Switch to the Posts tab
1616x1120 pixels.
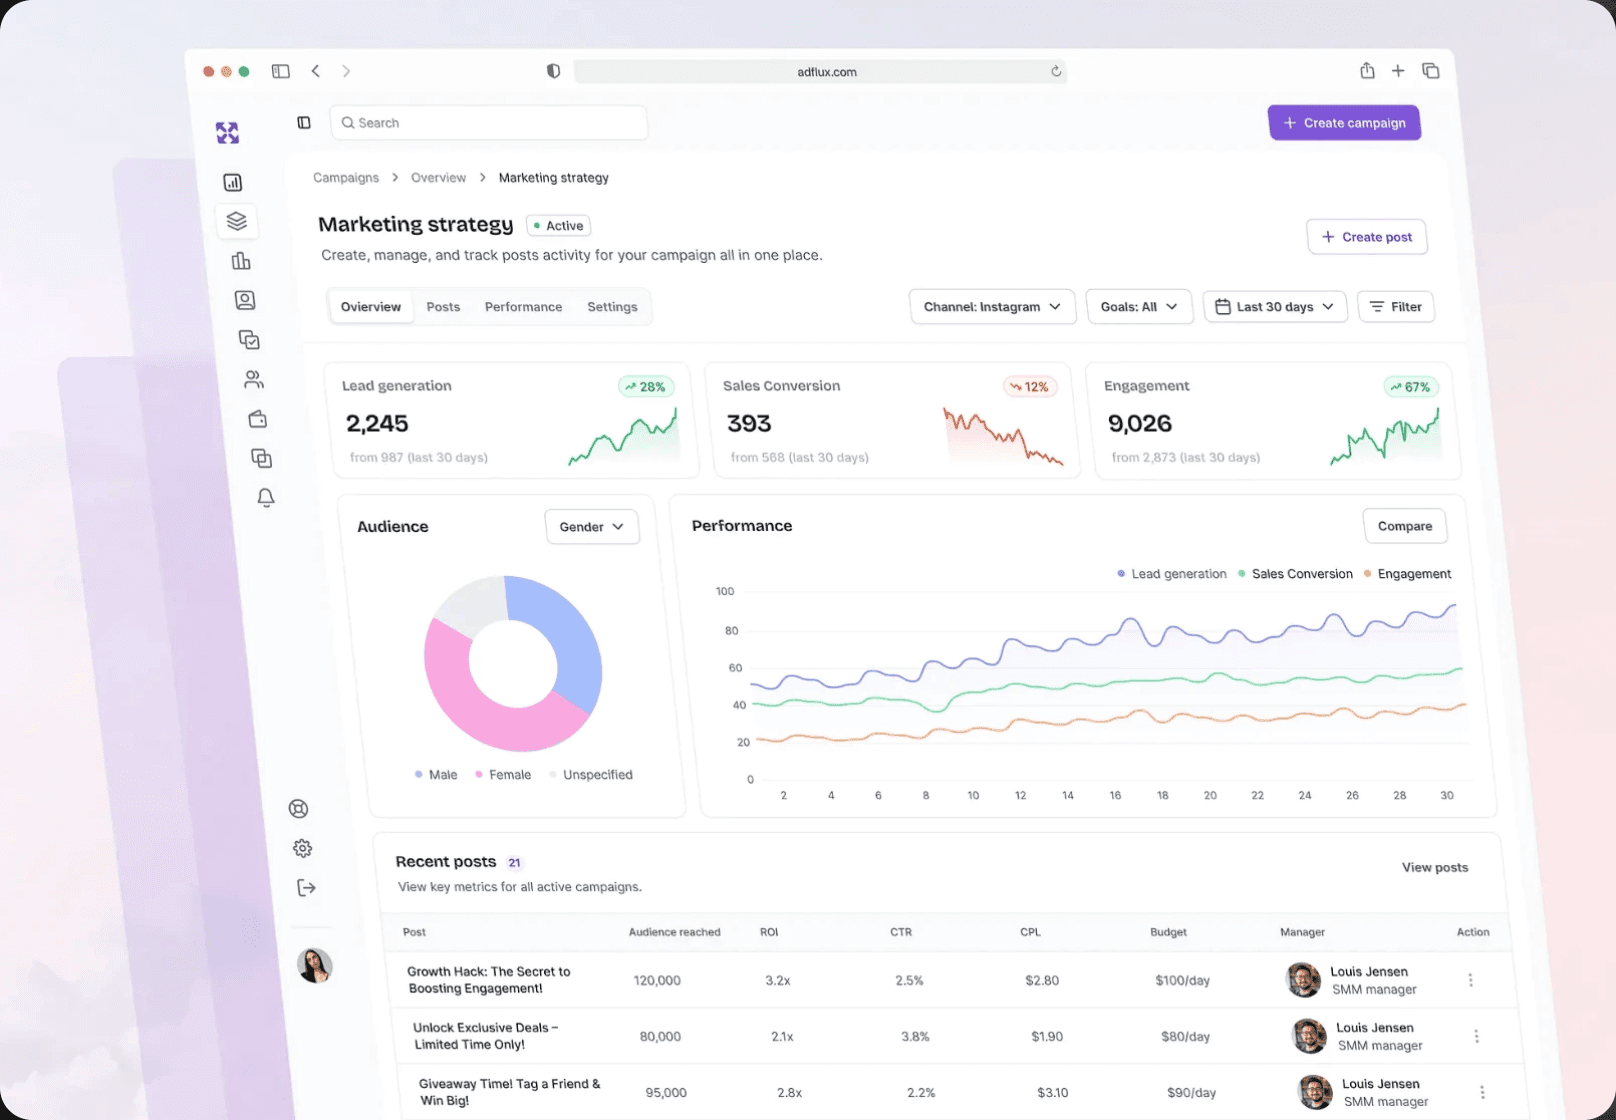click(x=443, y=307)
